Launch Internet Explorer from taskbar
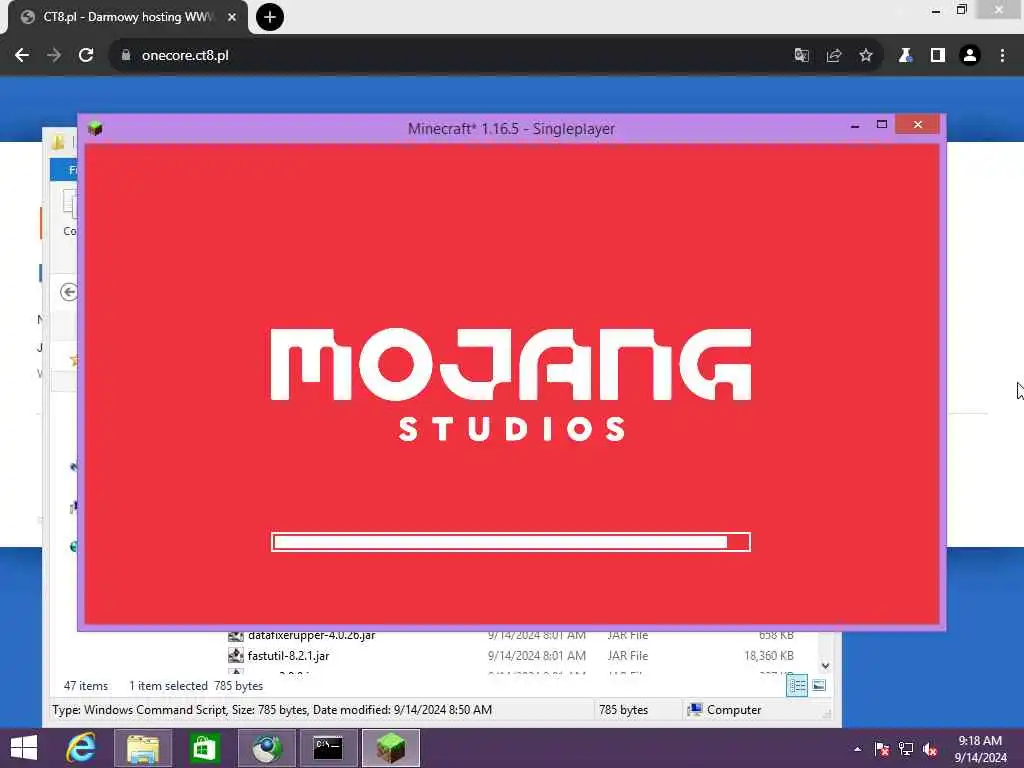Image resolution: width=1024 pixels, height=768 pixels. [82, 748]
